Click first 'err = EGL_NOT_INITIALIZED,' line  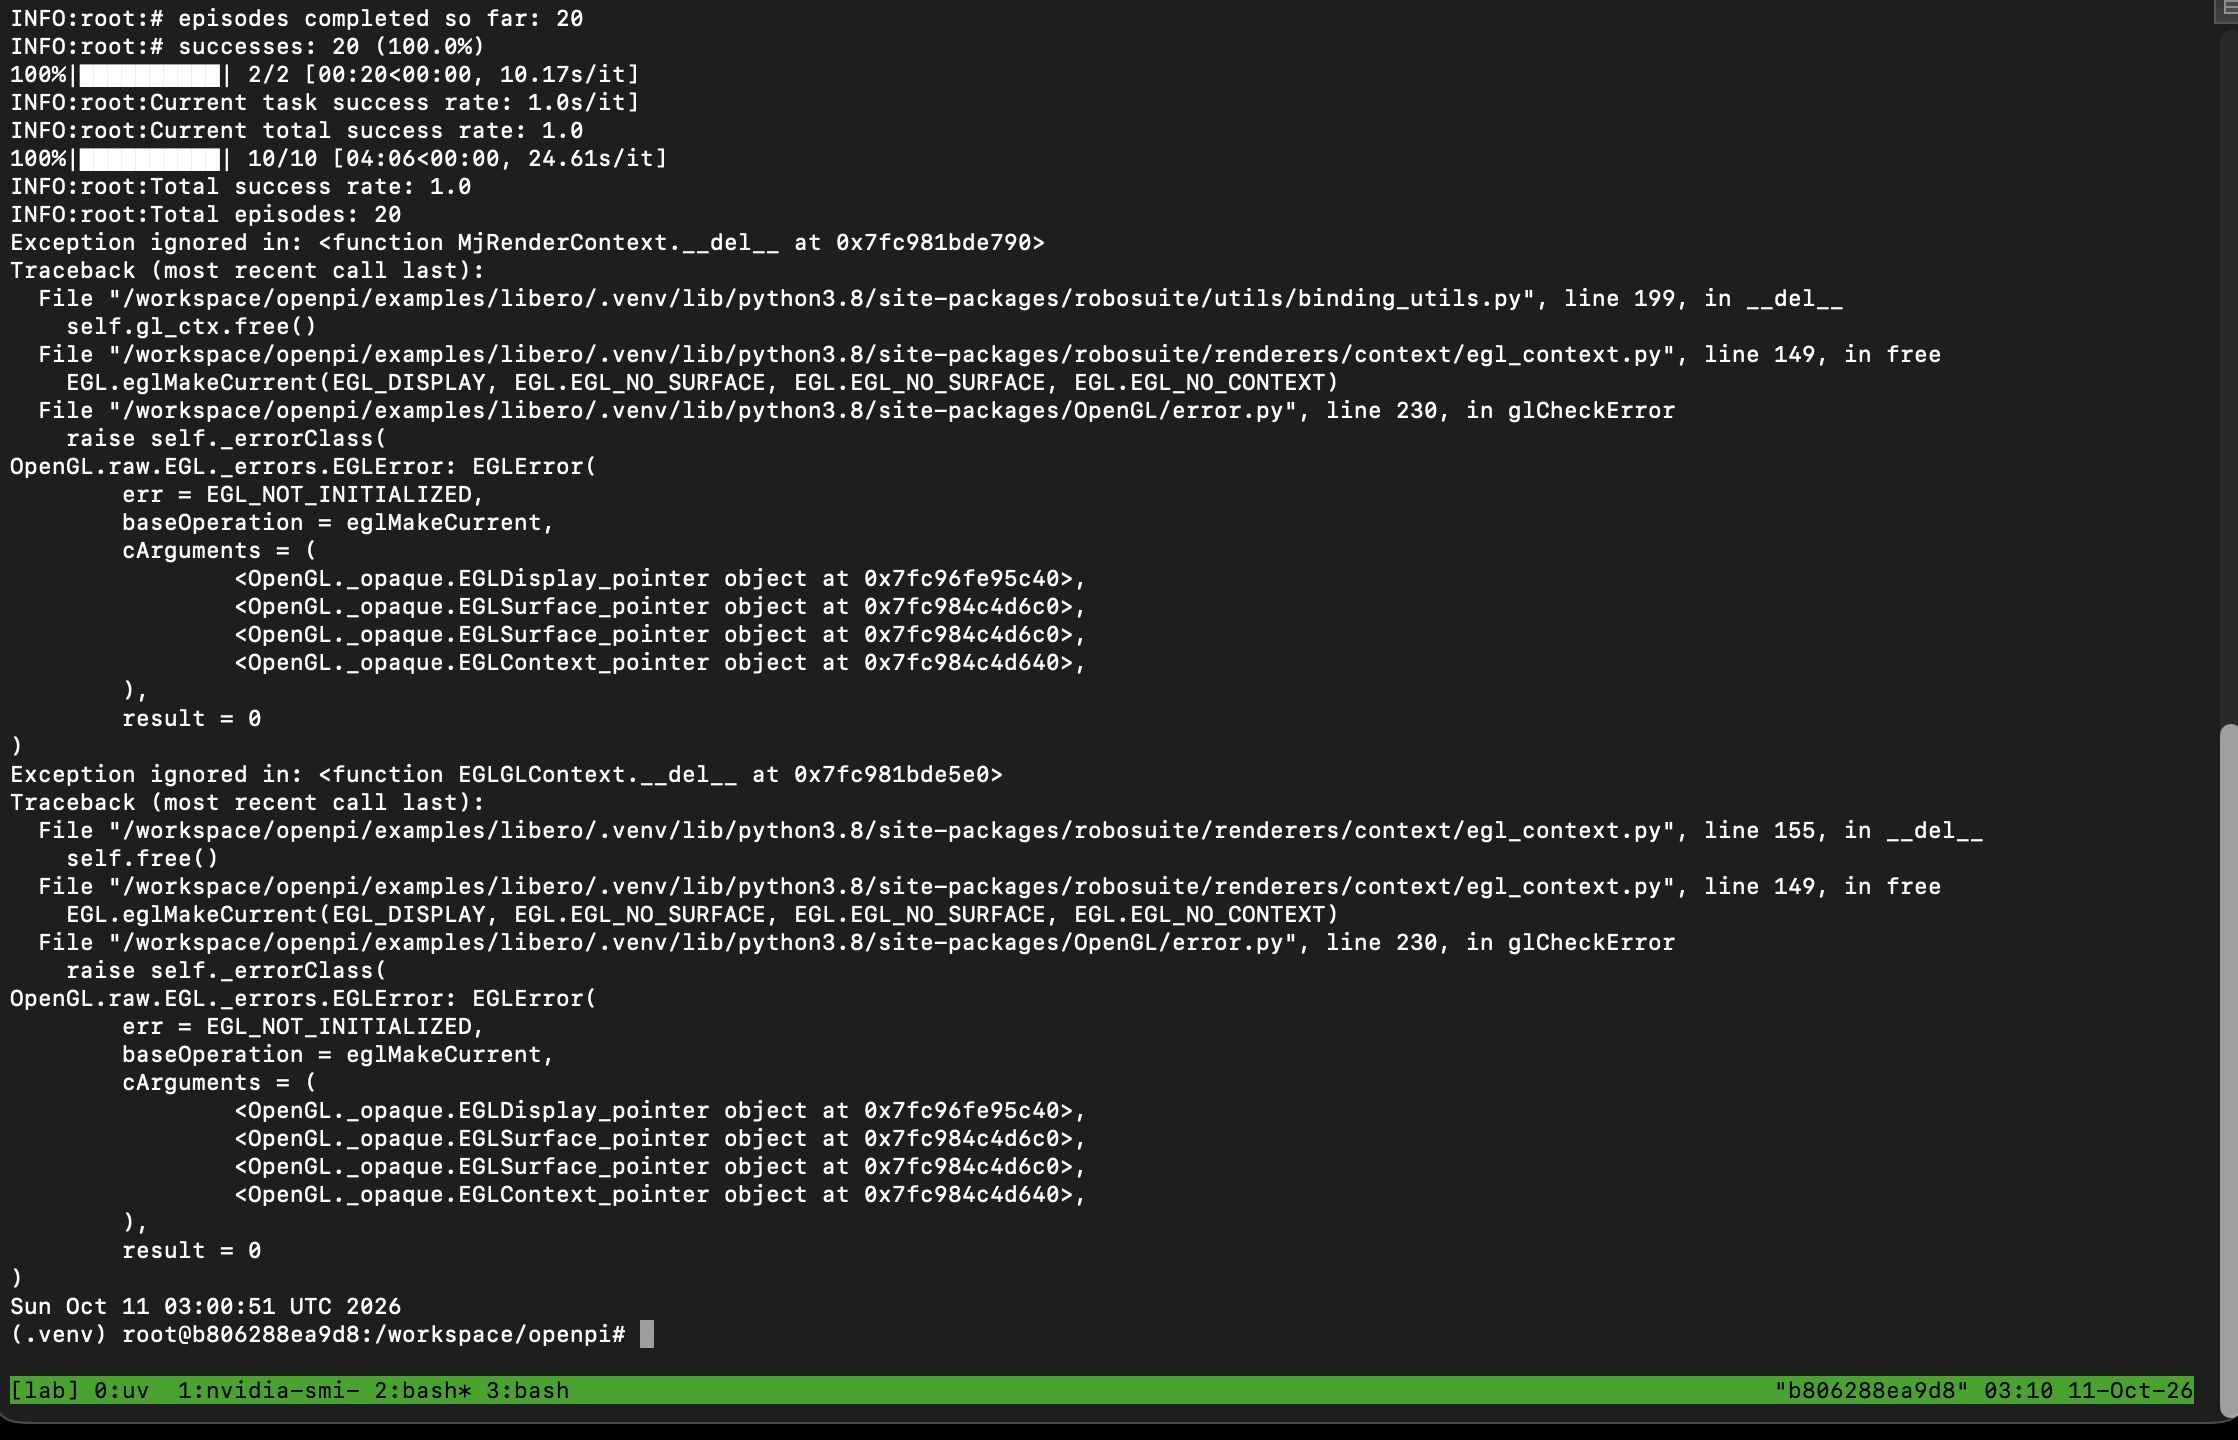point(304,494)
